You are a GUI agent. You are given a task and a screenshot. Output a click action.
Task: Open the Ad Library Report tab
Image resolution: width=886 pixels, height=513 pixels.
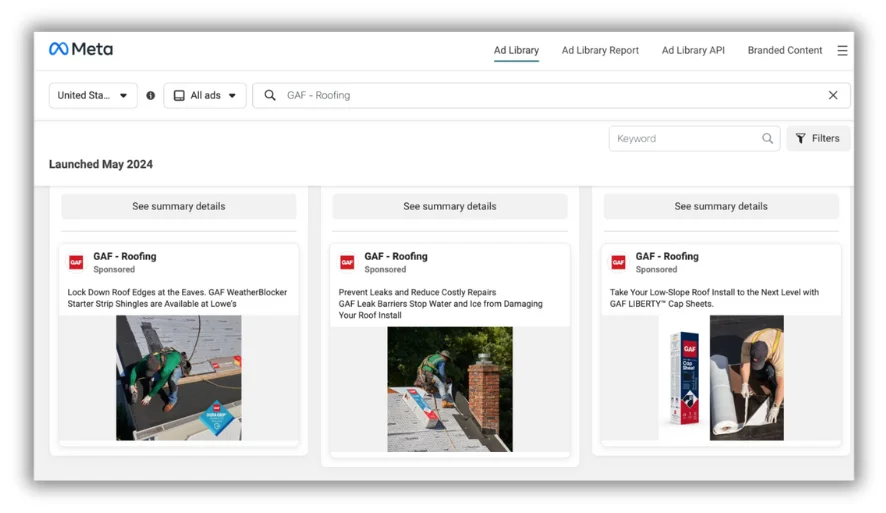[600, 50]
